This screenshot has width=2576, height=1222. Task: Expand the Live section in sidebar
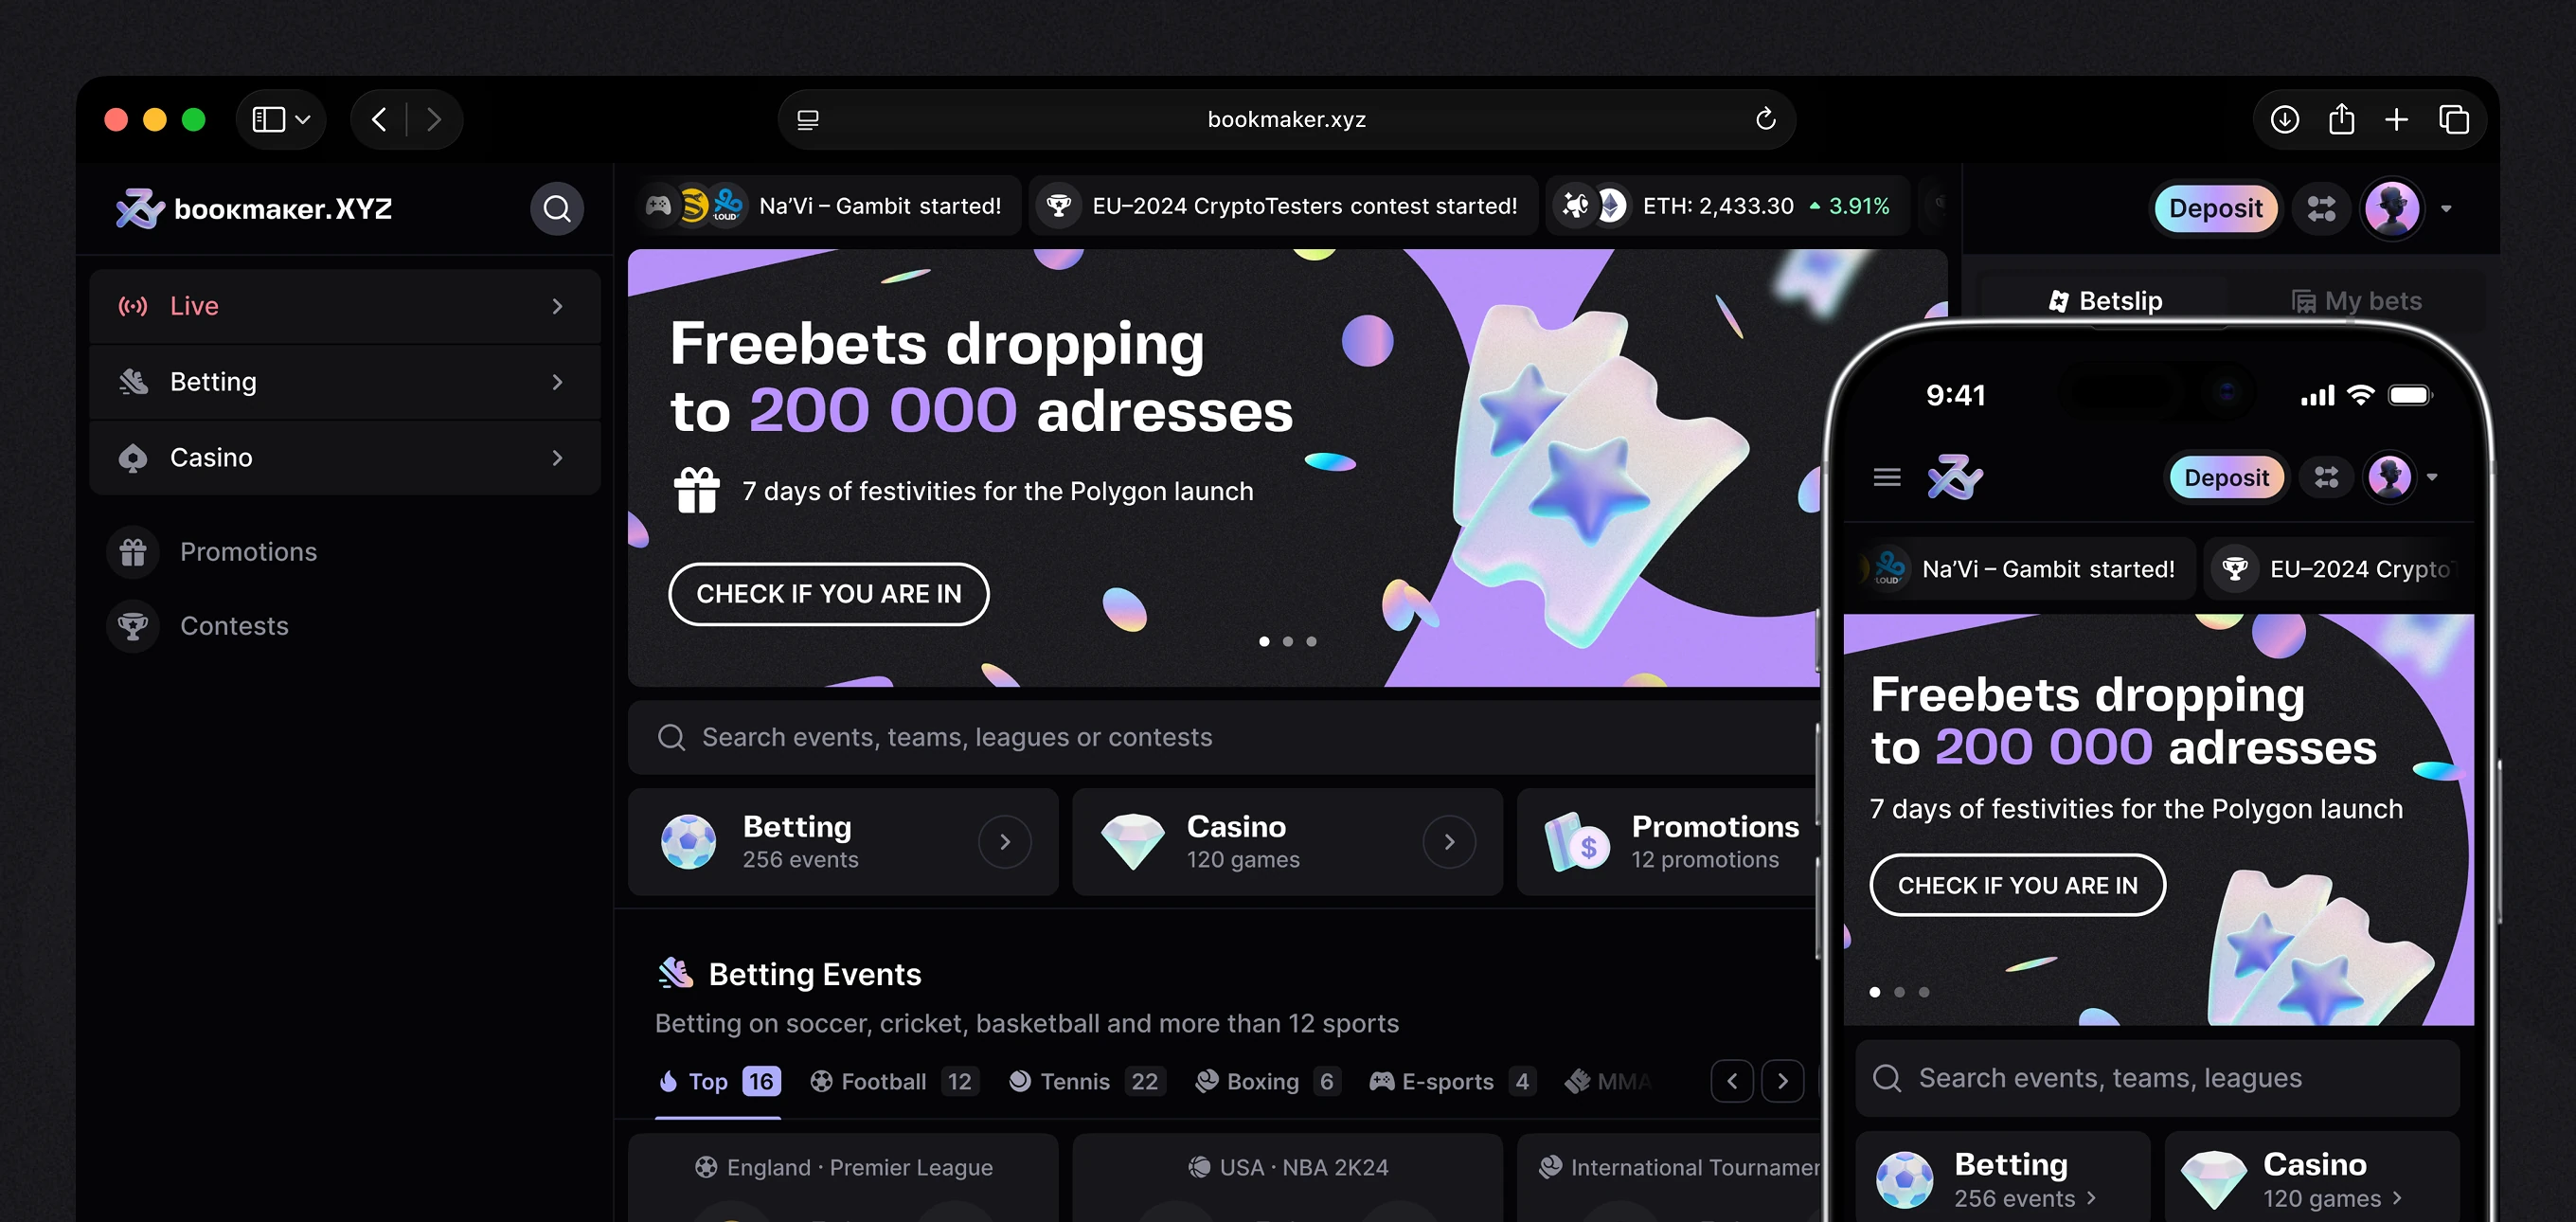click(345, 306)
